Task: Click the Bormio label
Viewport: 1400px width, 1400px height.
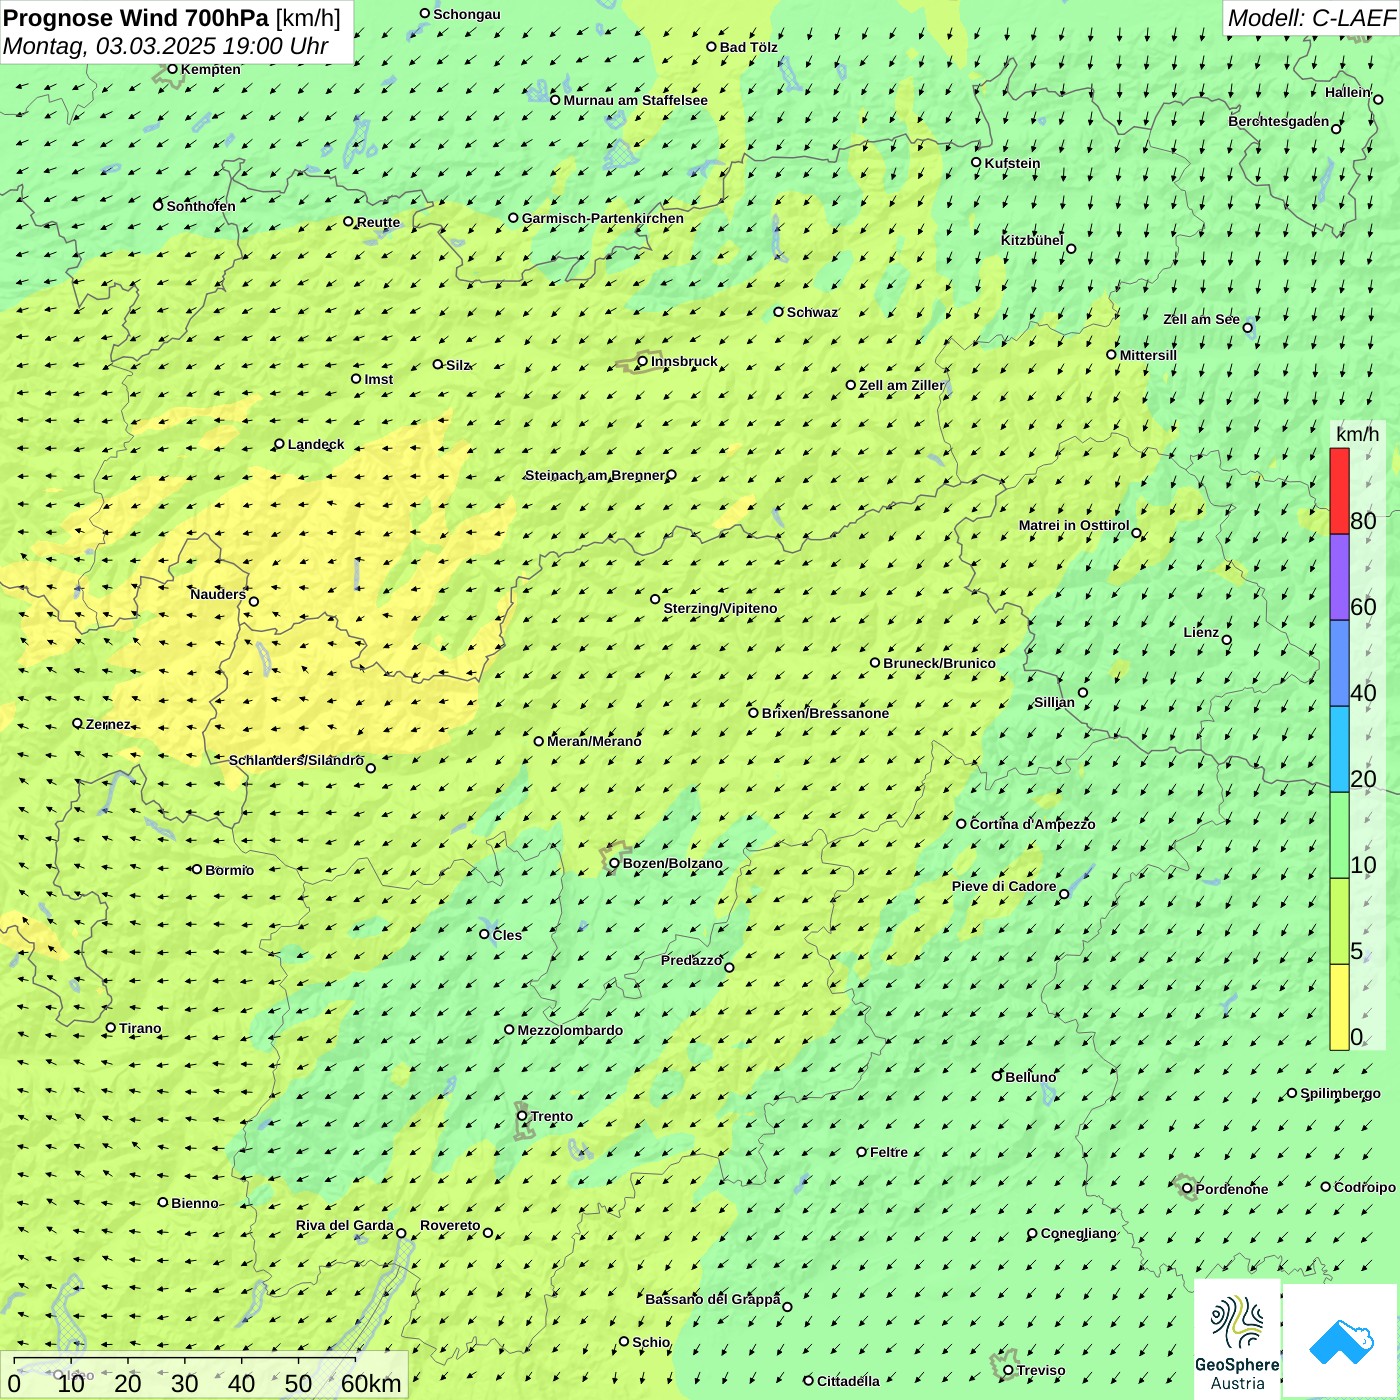Action: (x=229, y=870)
